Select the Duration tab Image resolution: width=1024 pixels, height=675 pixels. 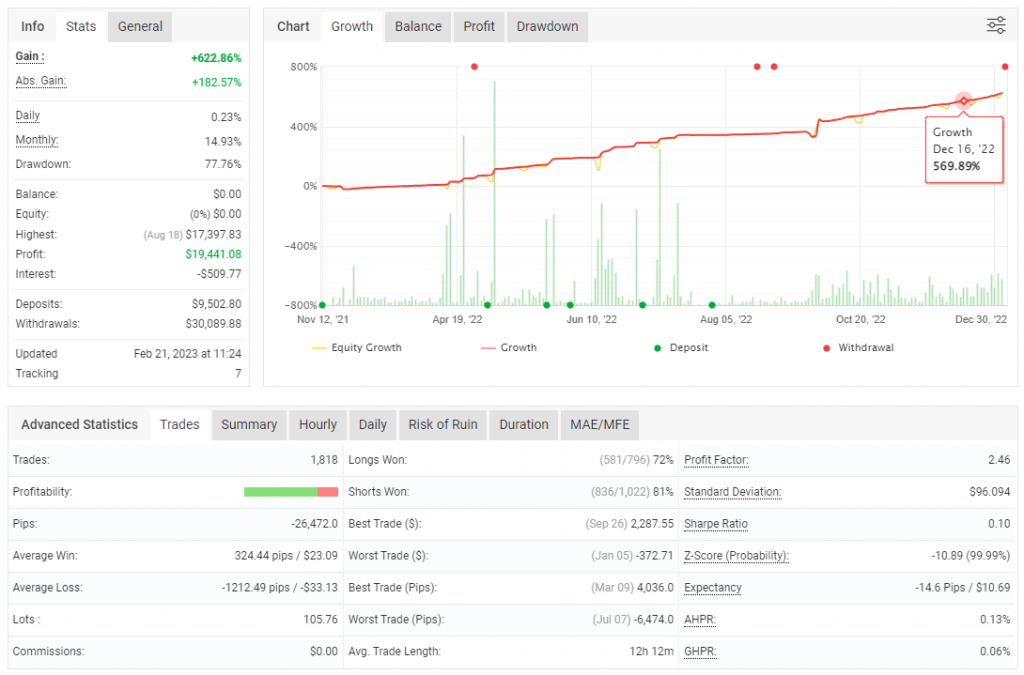click(523, 424)
